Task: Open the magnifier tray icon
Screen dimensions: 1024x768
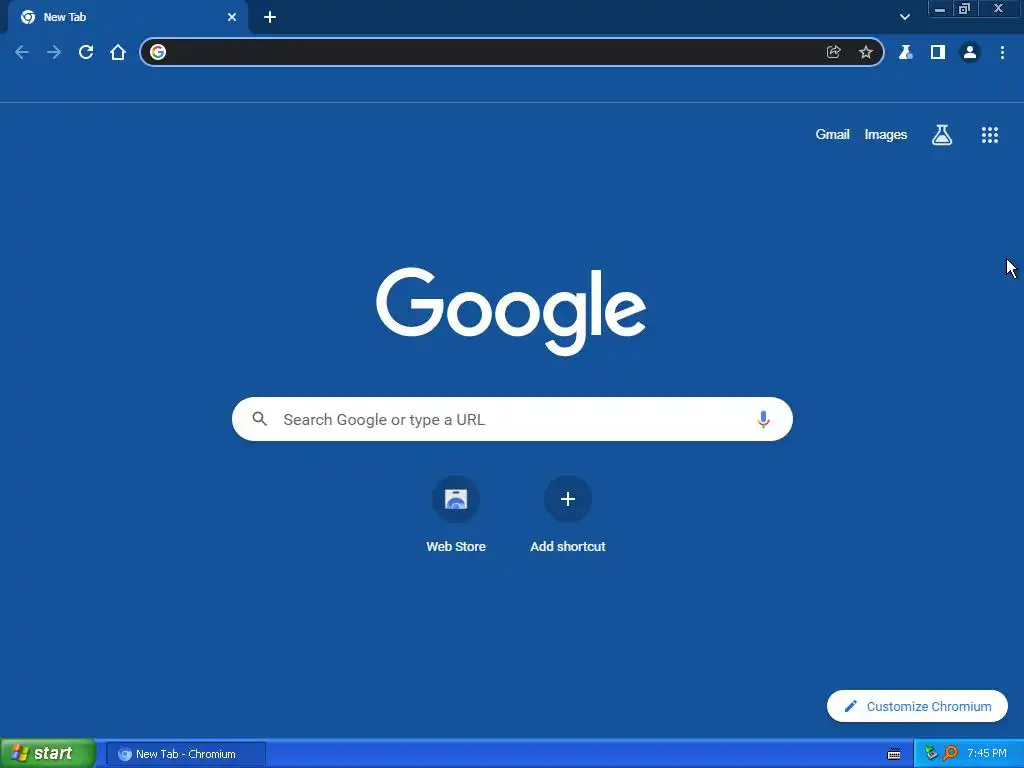Action: (x=950, y=754)
